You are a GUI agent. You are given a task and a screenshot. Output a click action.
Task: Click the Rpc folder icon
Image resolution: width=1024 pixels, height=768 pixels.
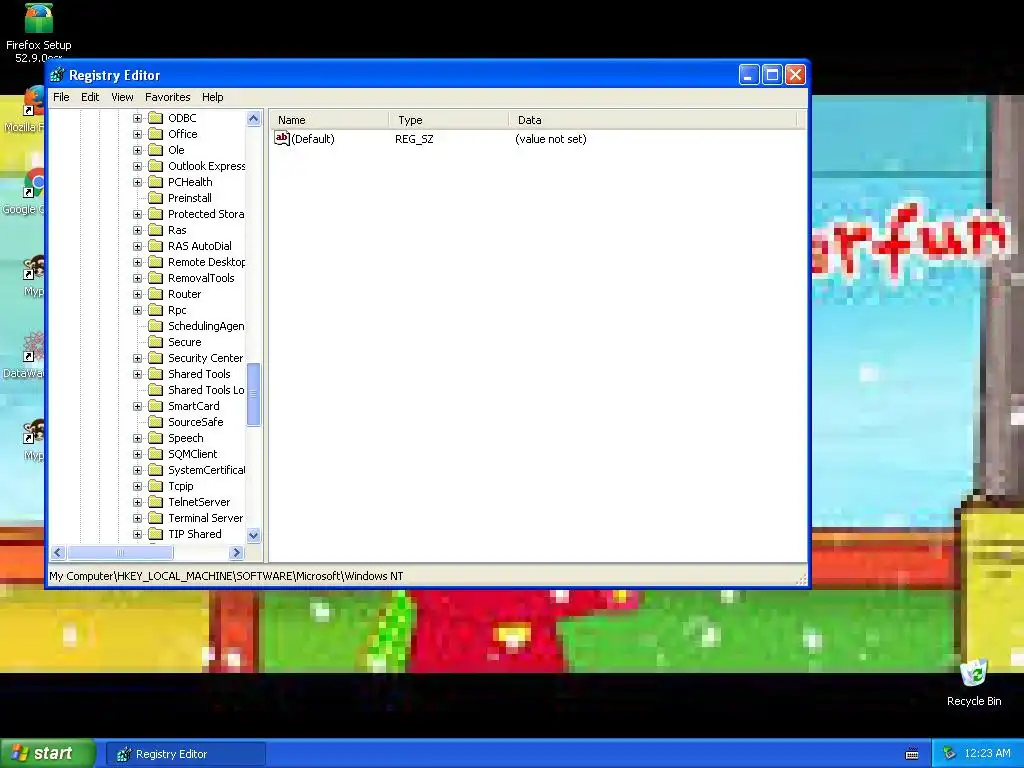pos(155,310)
